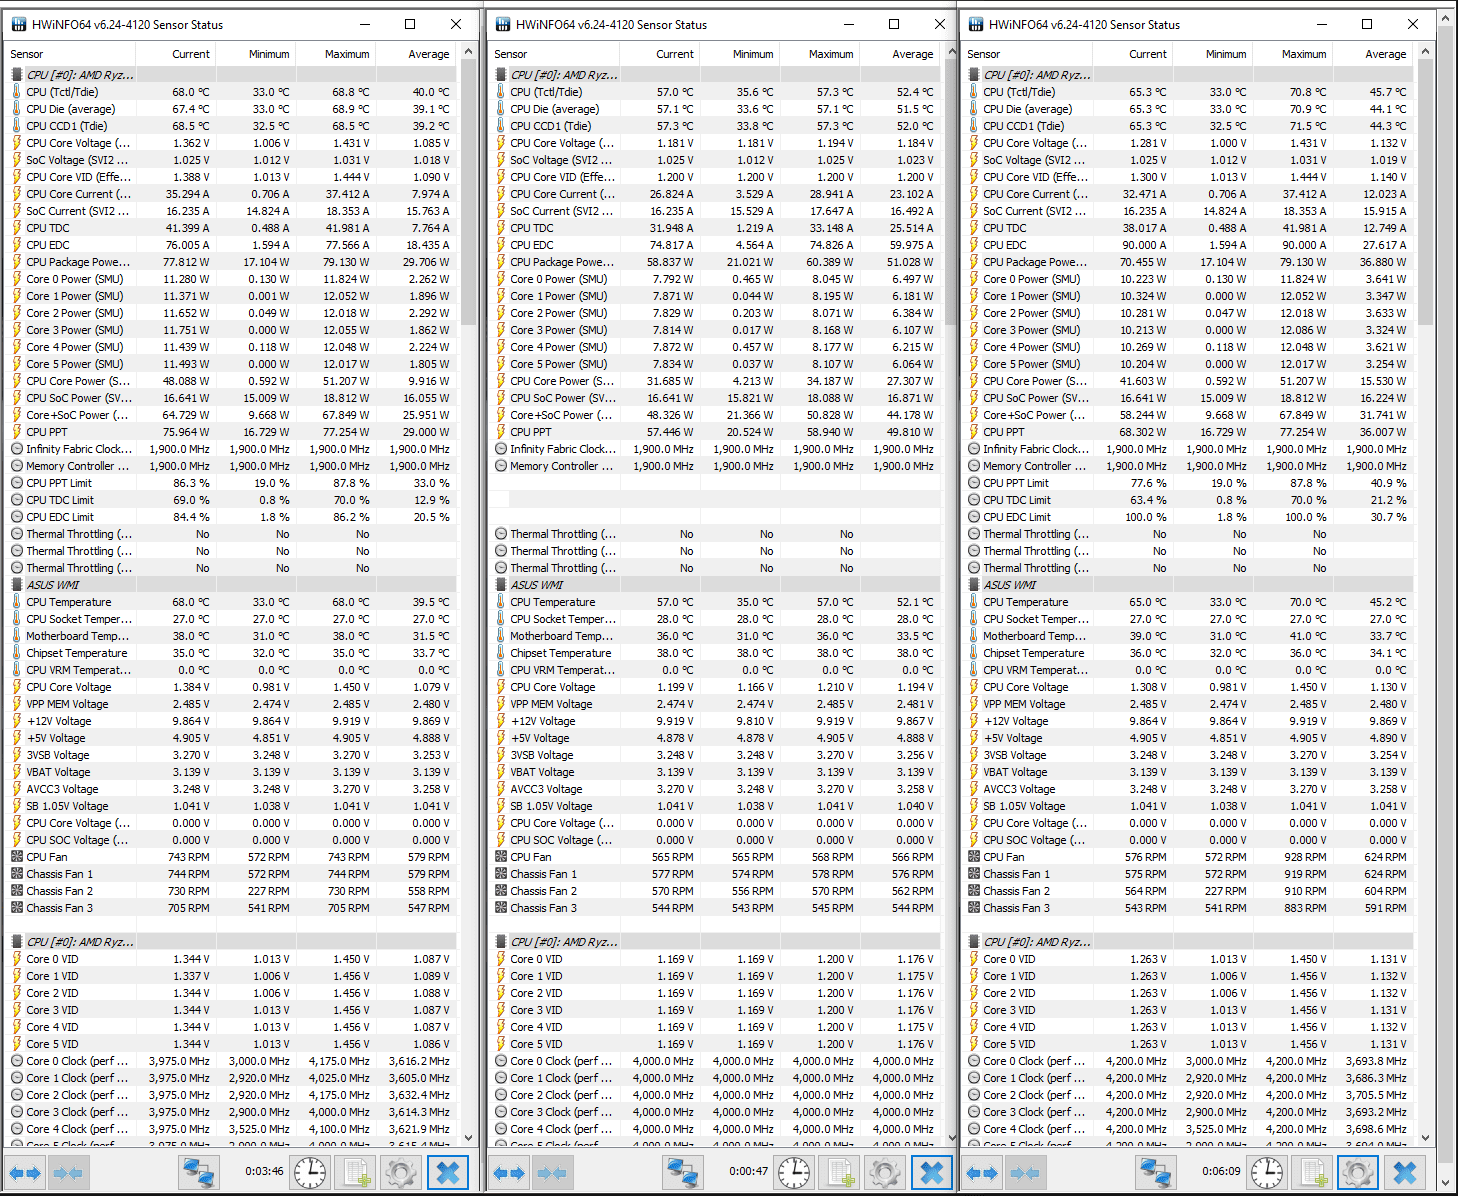Click the expand columns arrows in the 0:06:09 window

[982, 1172]
